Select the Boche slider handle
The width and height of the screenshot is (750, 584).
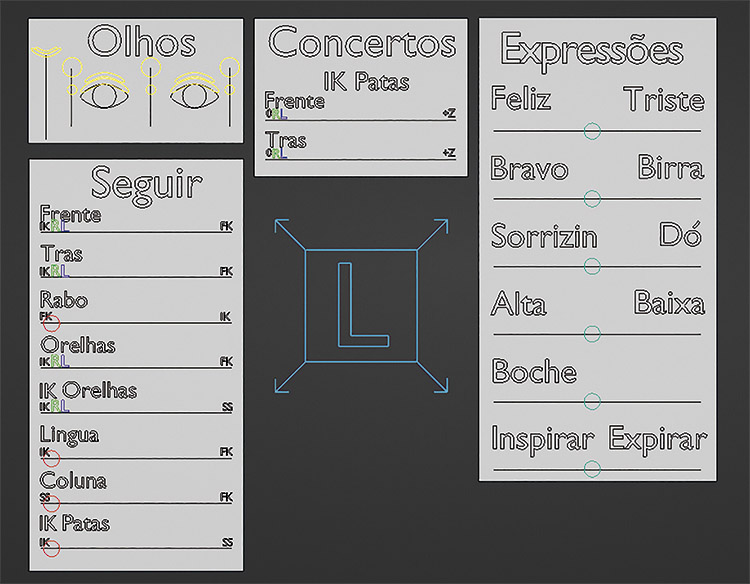point(592,402)
